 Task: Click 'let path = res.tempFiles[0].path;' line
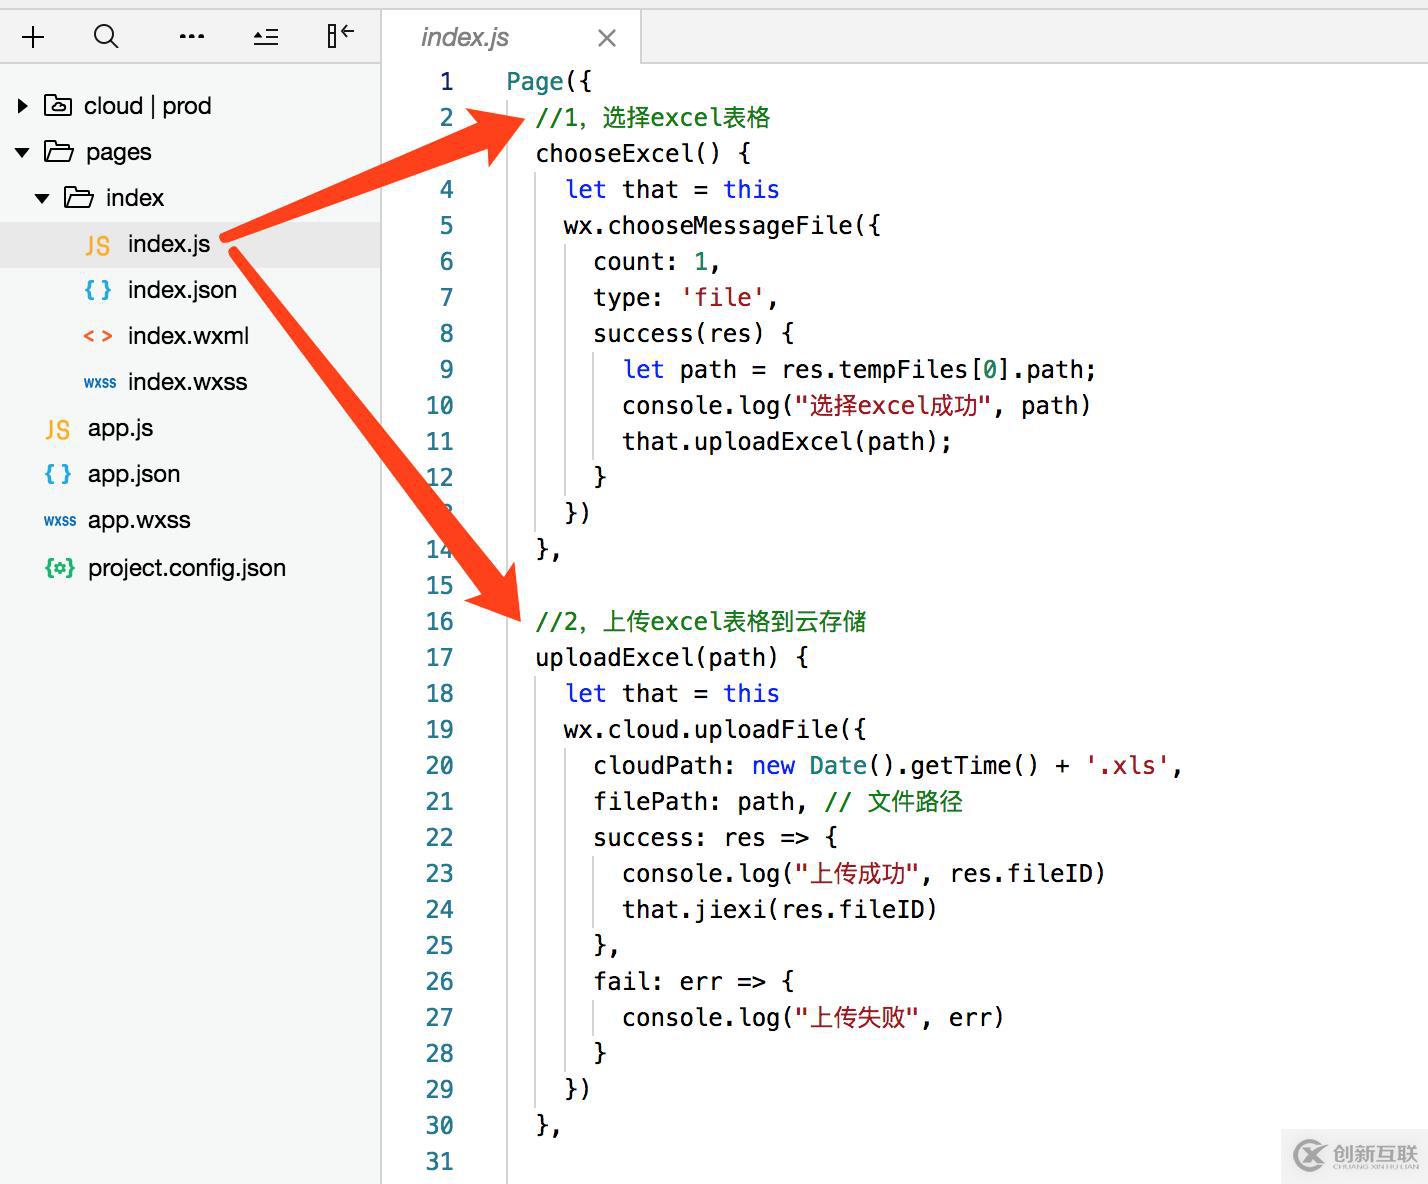tap(859, 370)
